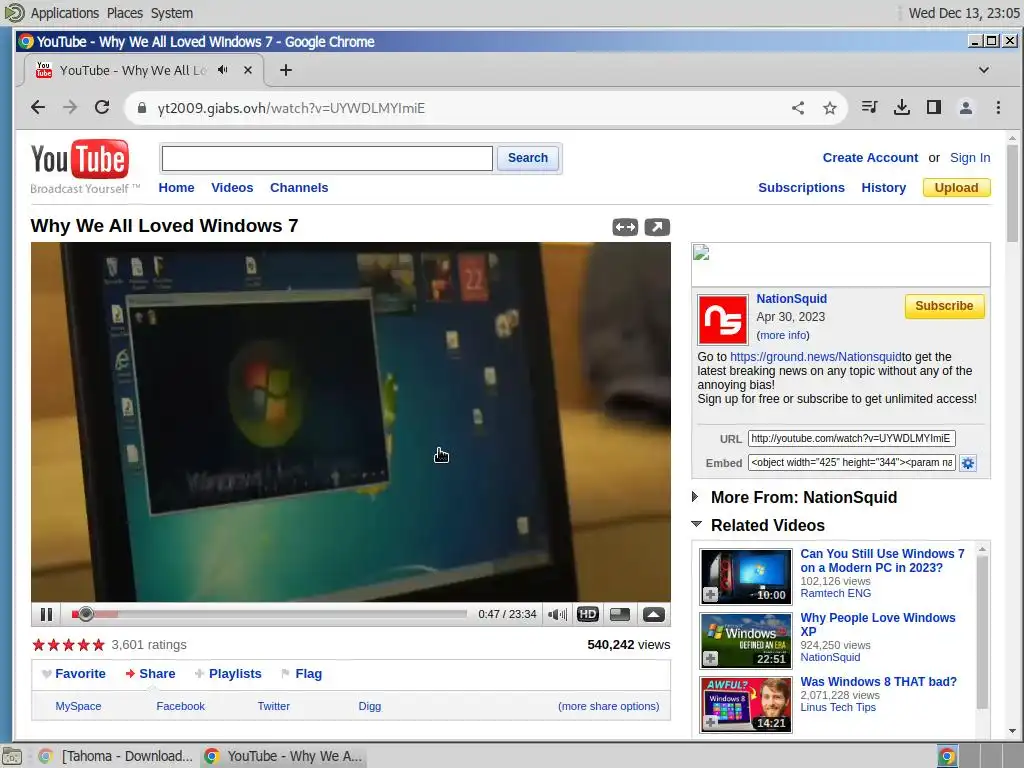Open NationSquid channel avatar
The image size is (1024, 768).
click(722, 319)
